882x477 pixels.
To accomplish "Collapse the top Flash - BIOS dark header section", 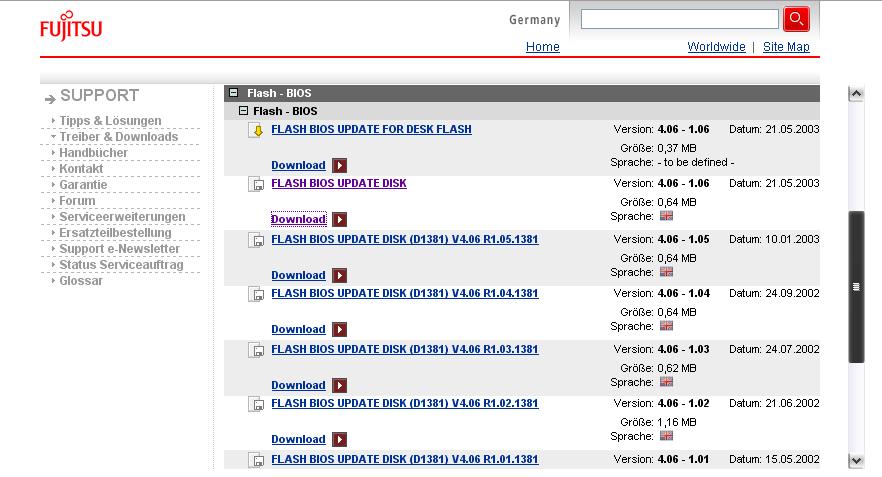I will [233, 93].
